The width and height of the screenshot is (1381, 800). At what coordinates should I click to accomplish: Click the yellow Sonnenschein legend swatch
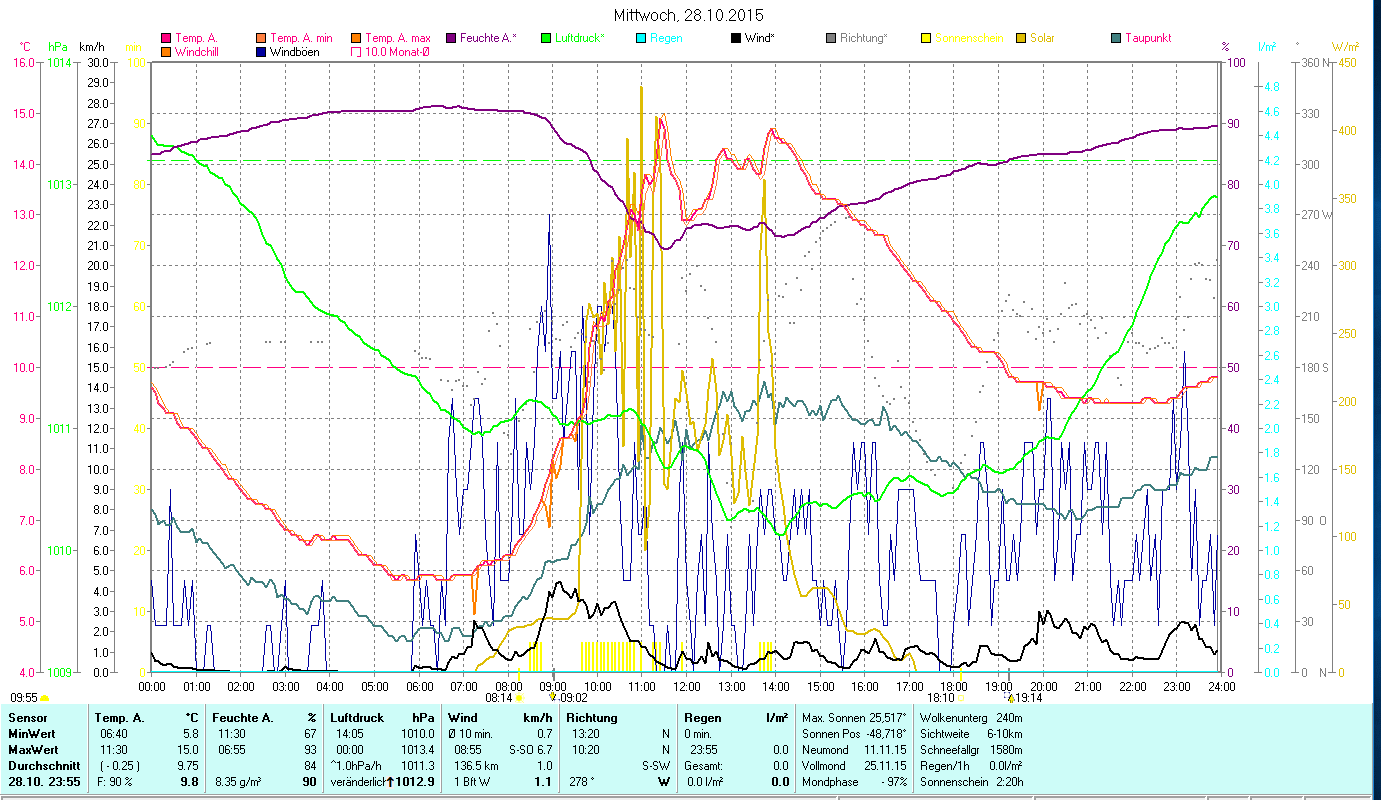926,39
